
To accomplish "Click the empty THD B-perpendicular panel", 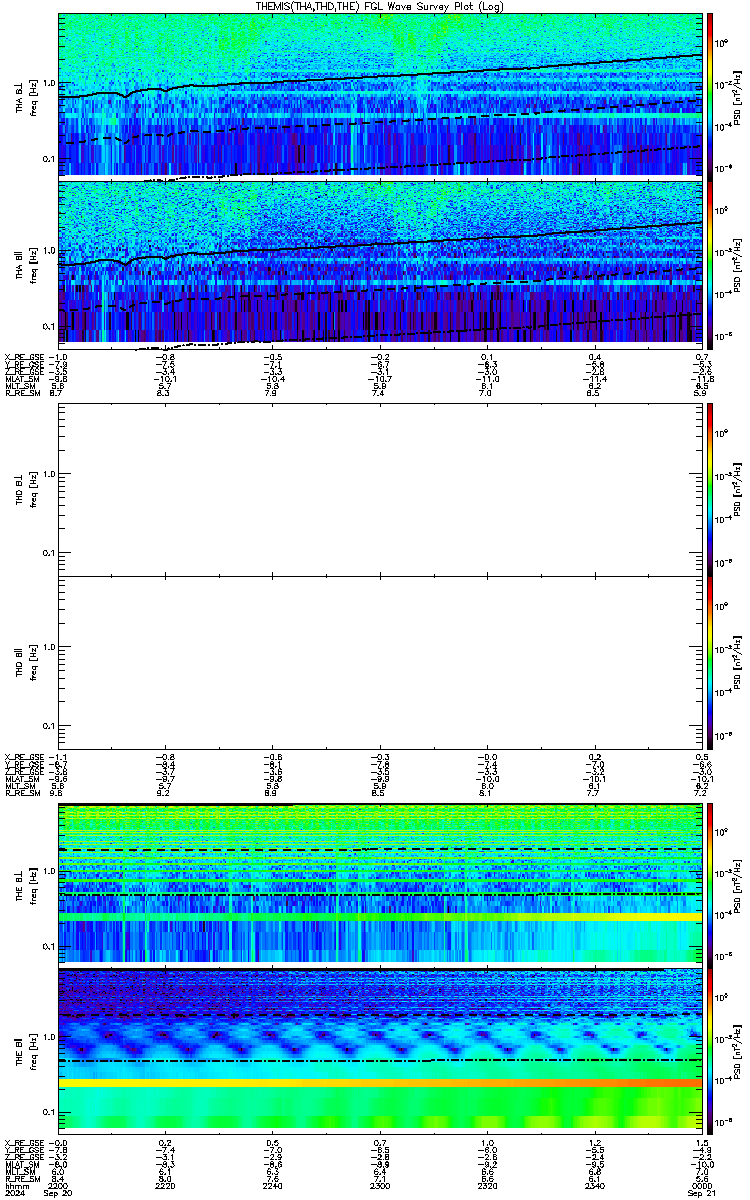I will (380, 488).
